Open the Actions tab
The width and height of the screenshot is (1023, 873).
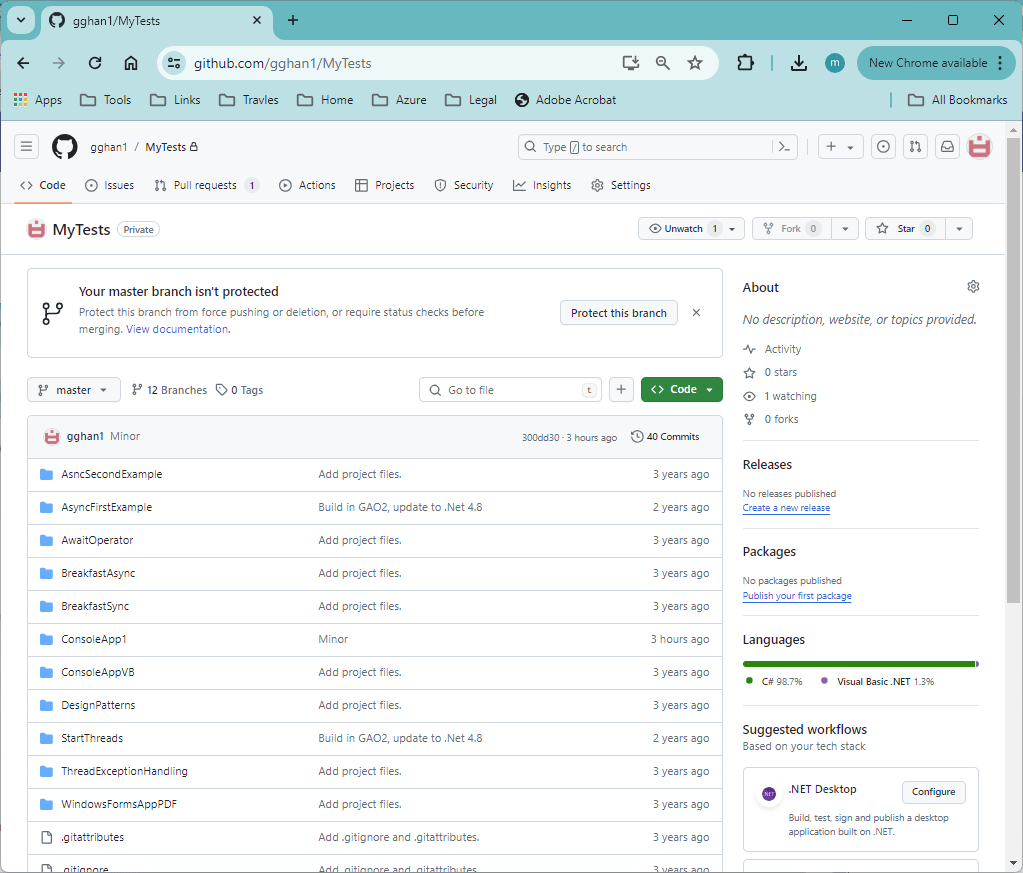tap(307, 185)
